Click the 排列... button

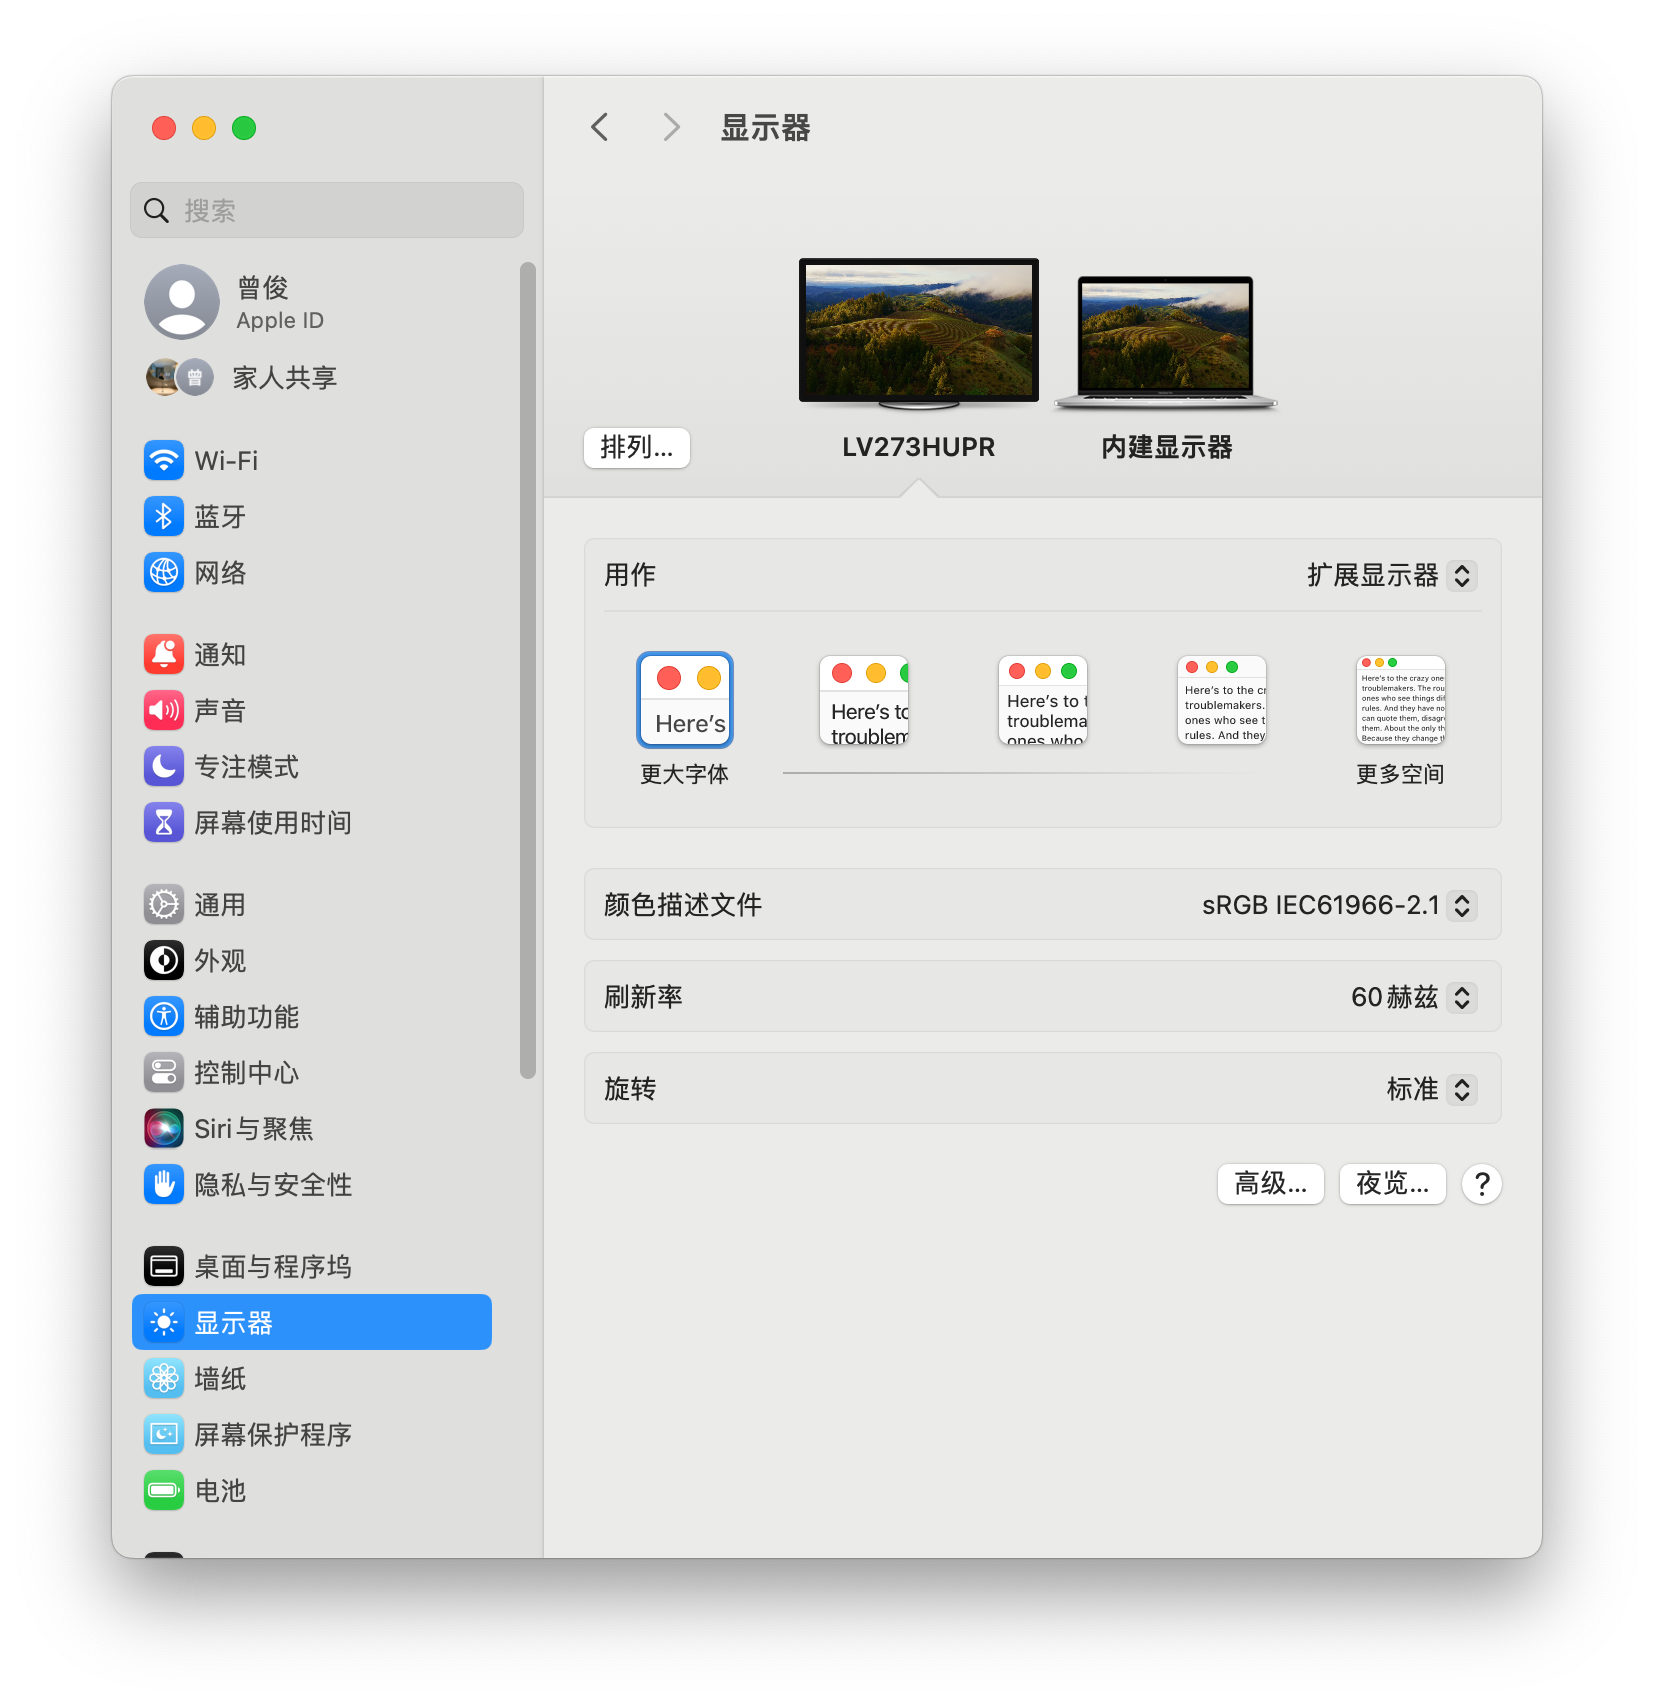636,447
